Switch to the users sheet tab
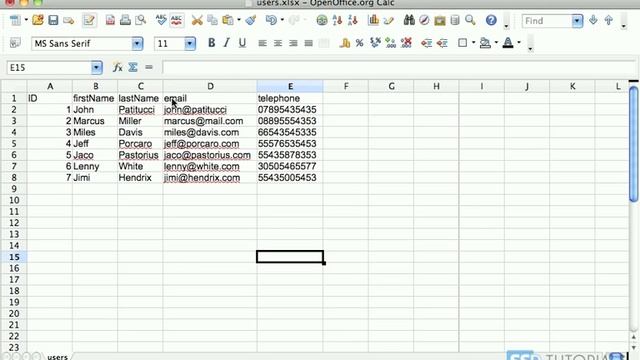Image resolution: width=640 pixels, height=360 pixels. (x=58, y=356)
